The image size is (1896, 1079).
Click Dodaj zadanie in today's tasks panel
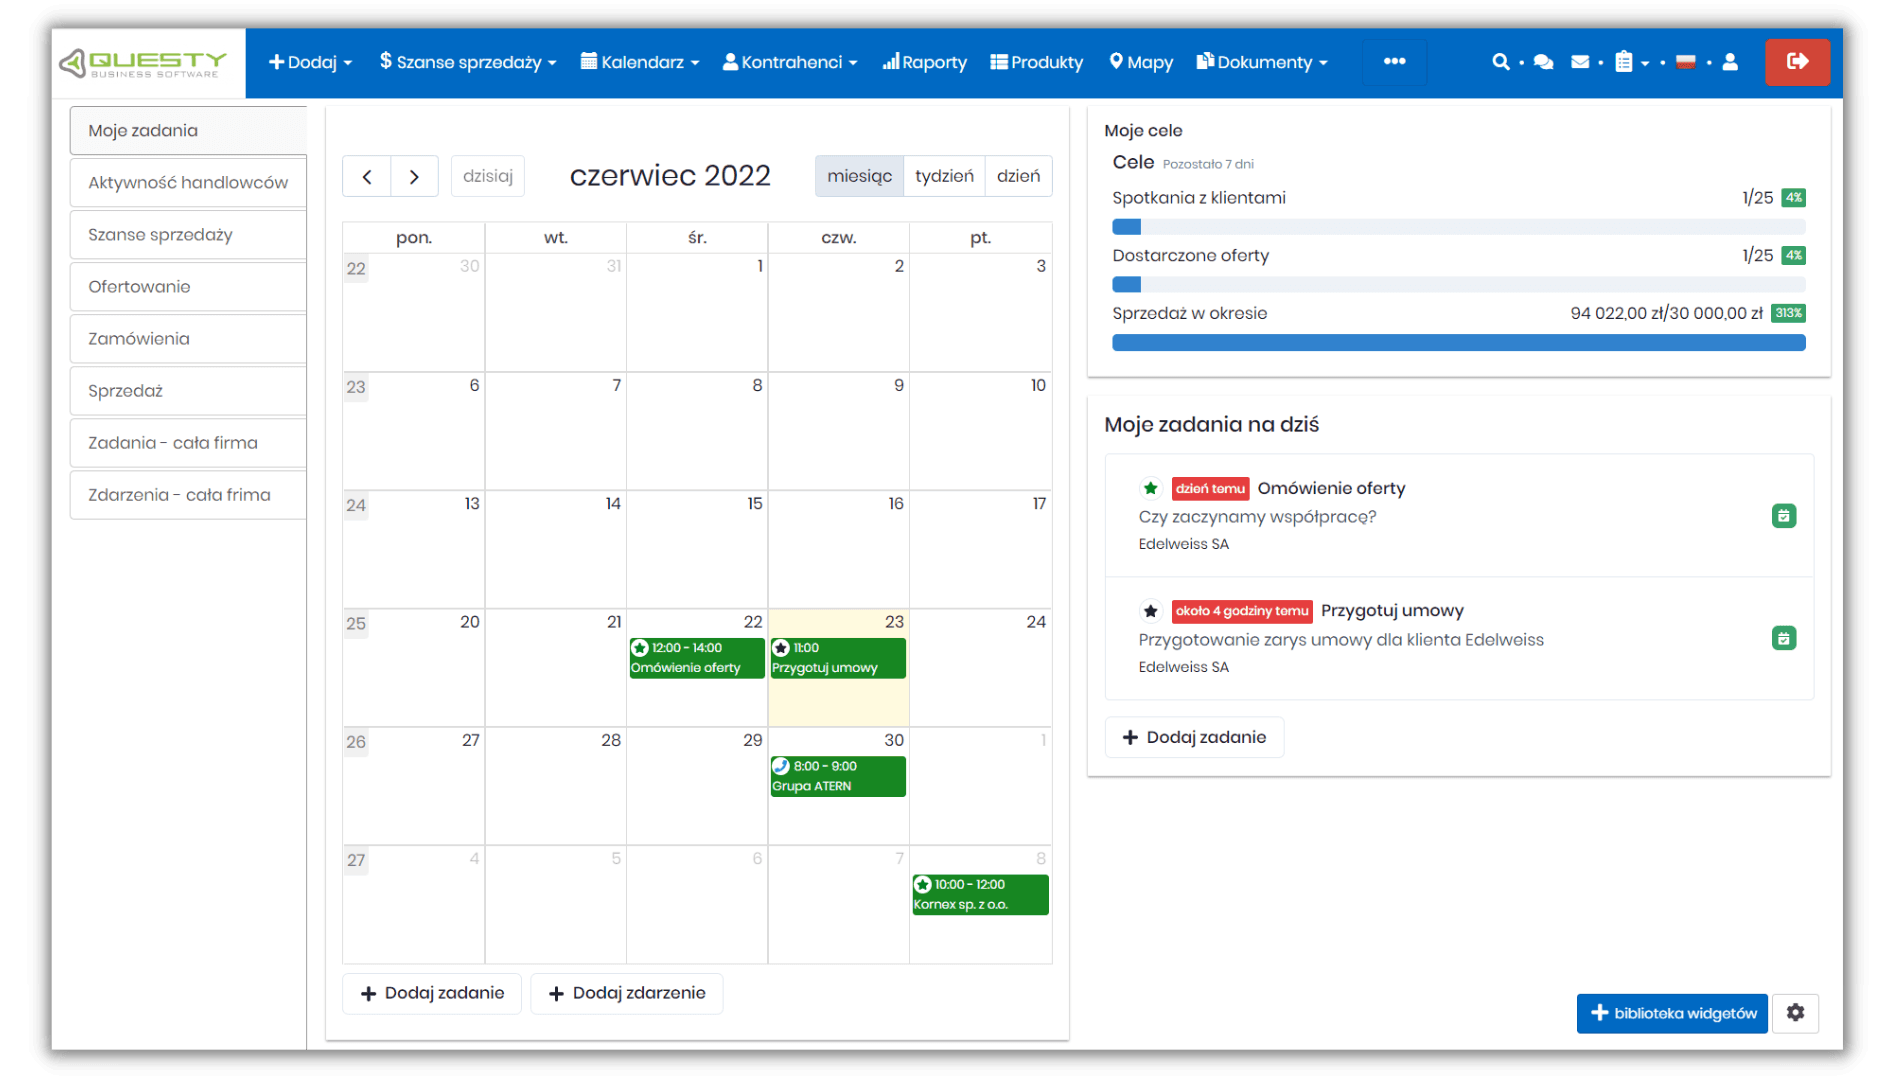(1194, 737)
